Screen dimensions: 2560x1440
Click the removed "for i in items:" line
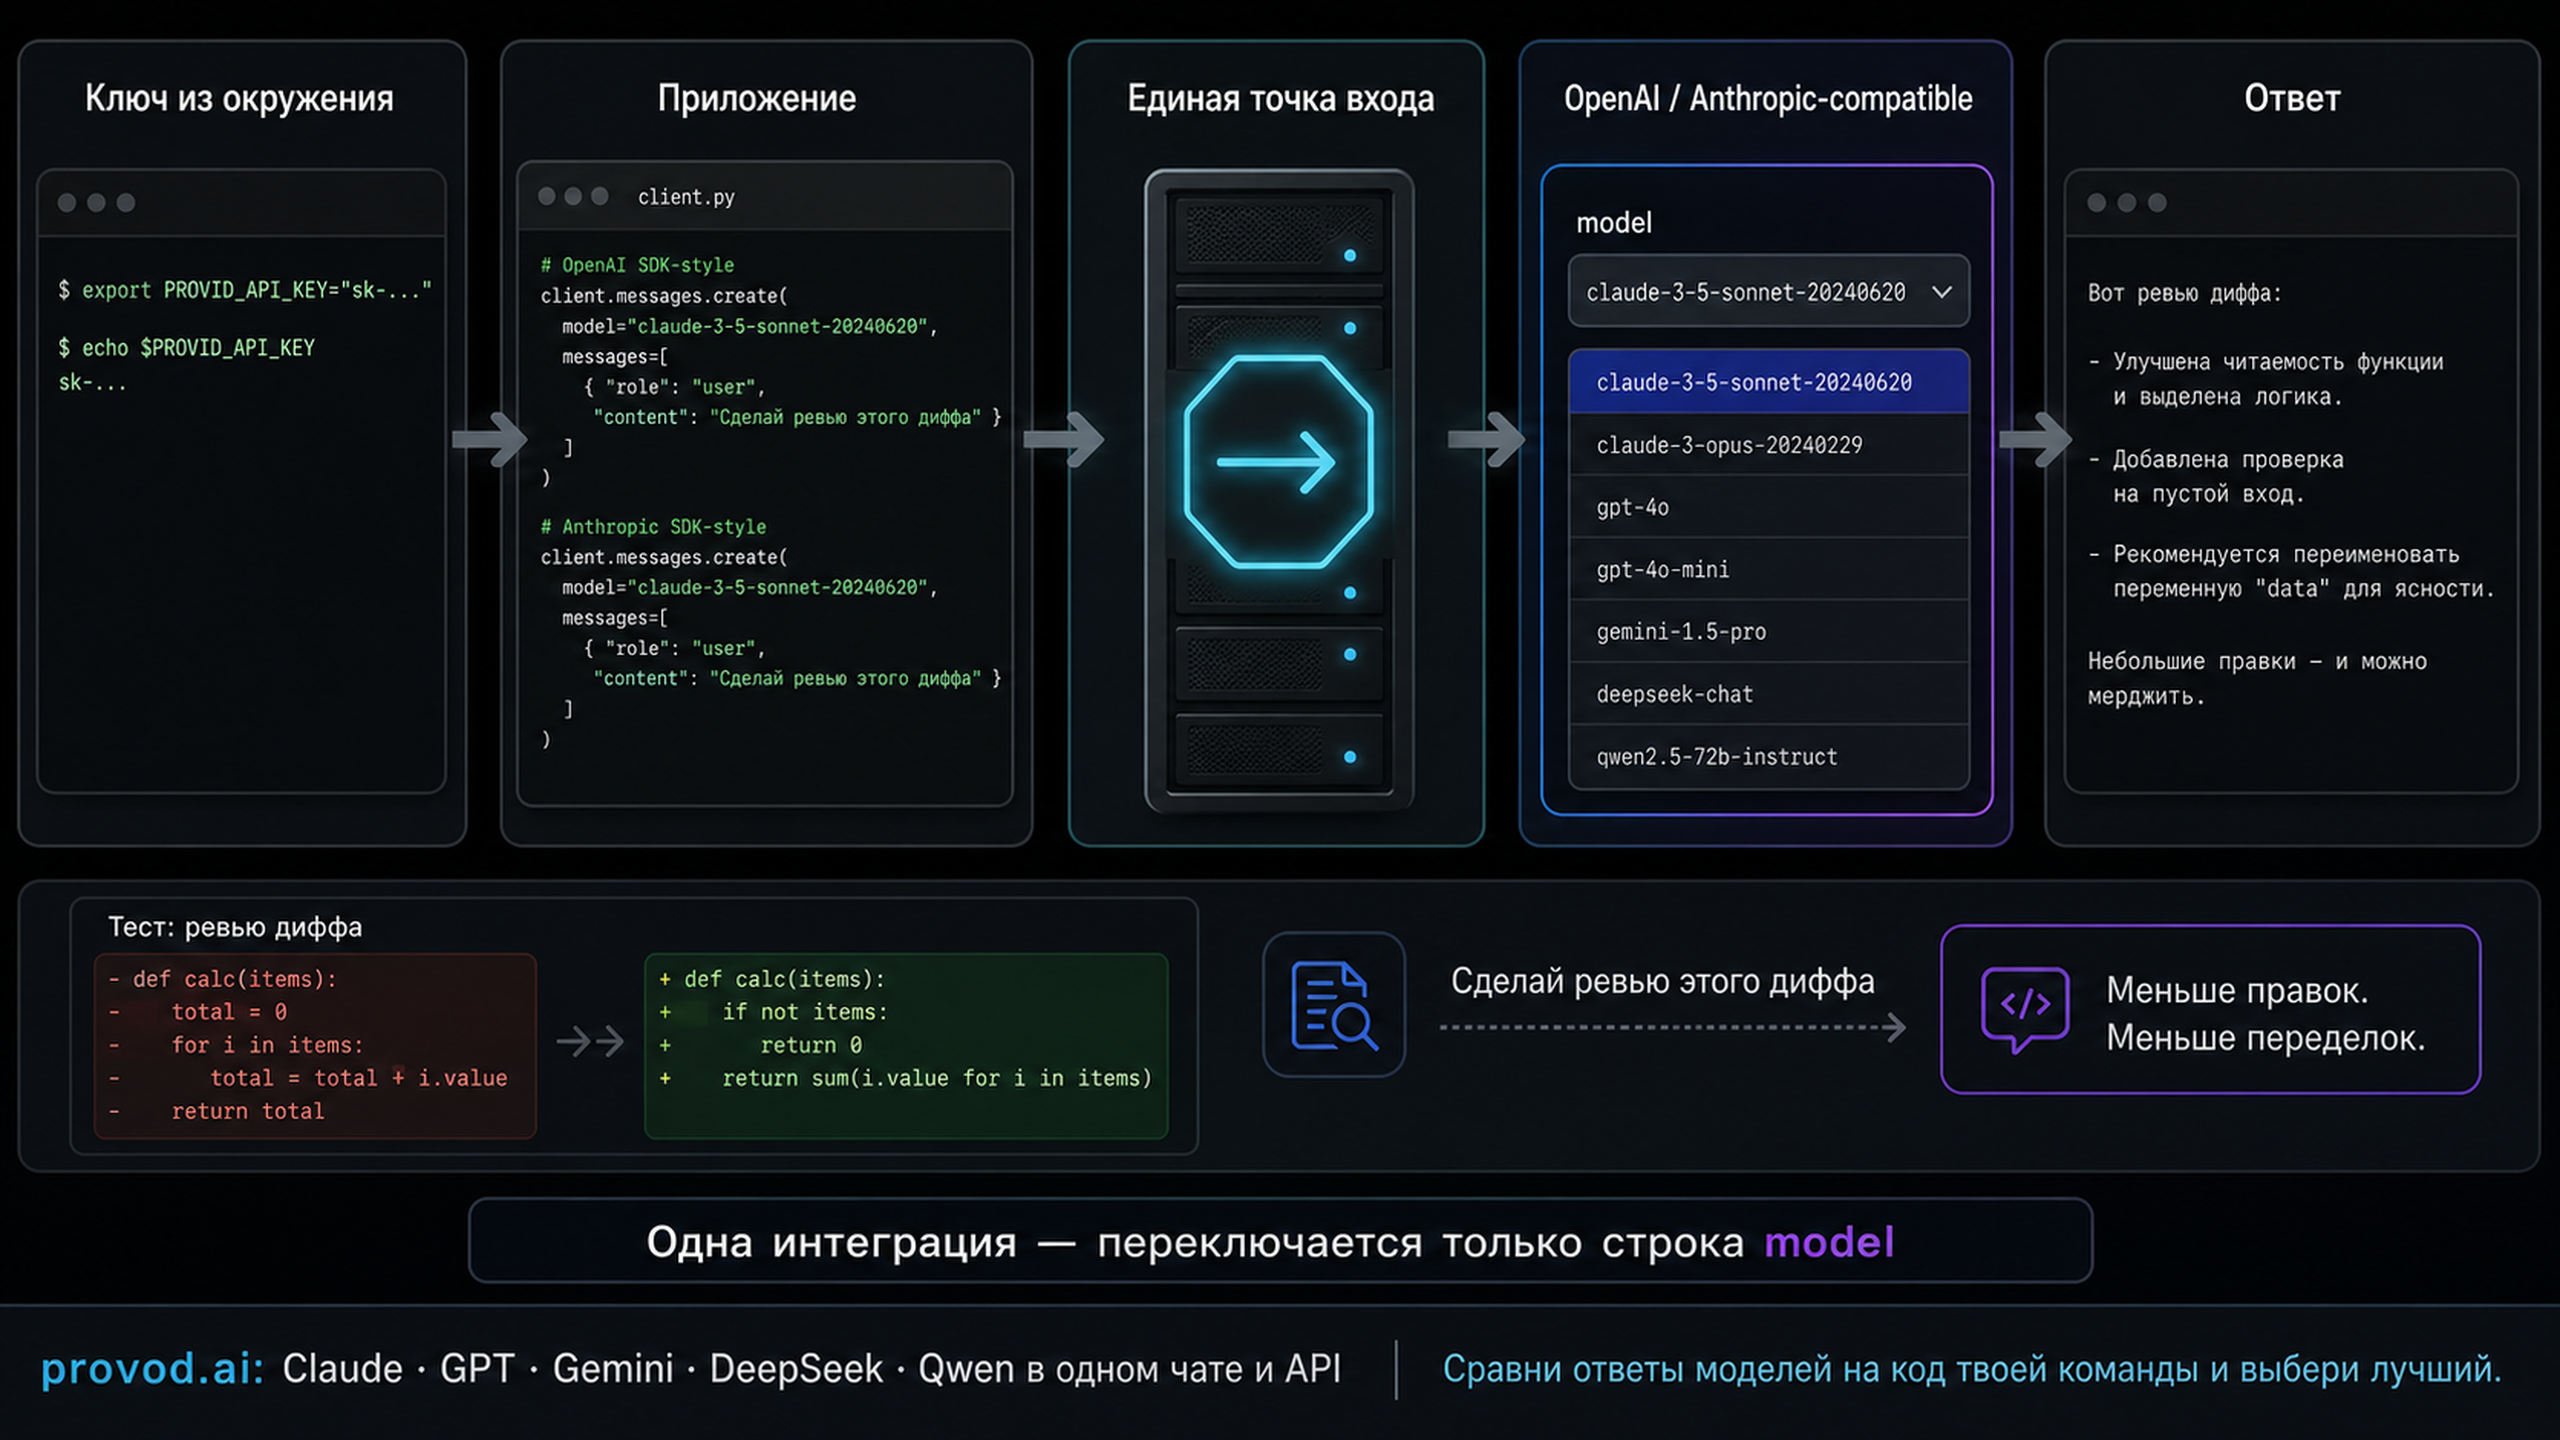coord(236,1045)
